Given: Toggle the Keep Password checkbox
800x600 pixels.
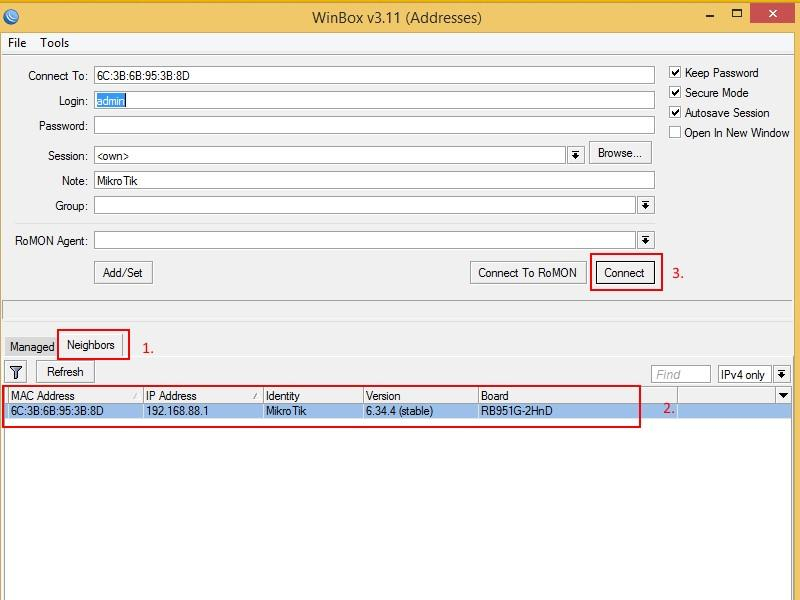Looking at the screenshot, I should 676,73.
